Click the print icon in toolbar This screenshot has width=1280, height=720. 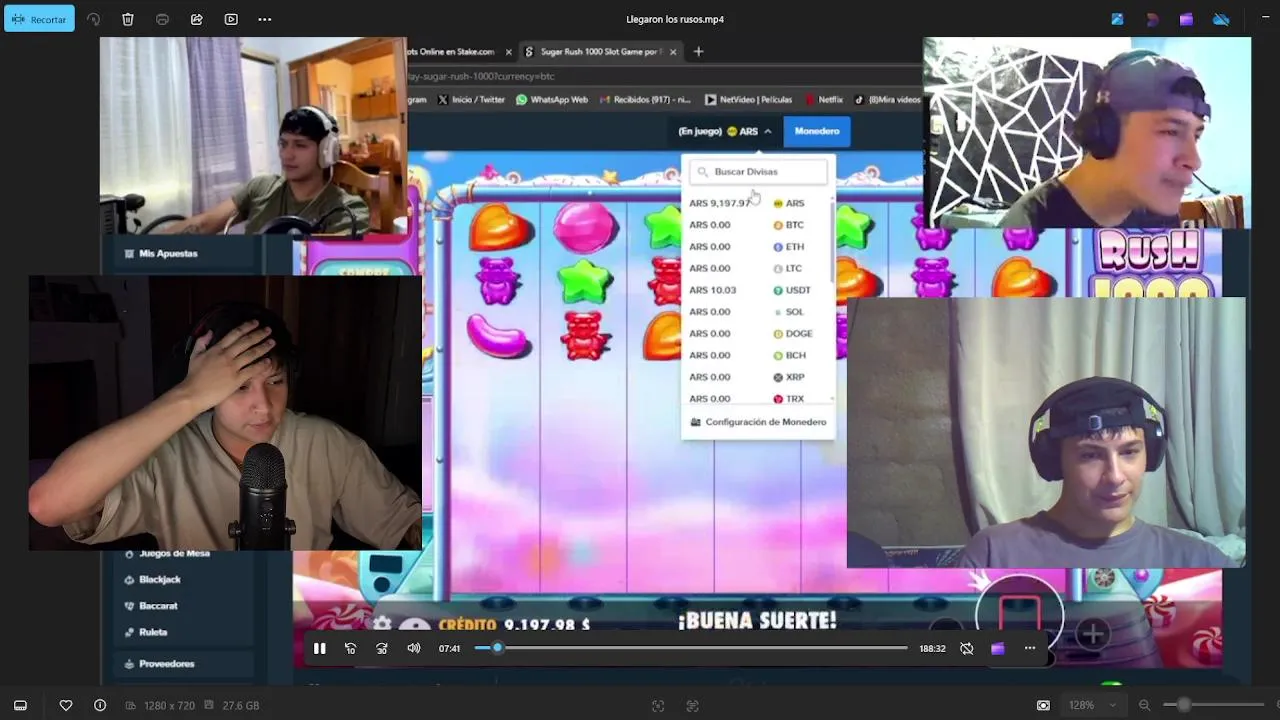(162, 19)
